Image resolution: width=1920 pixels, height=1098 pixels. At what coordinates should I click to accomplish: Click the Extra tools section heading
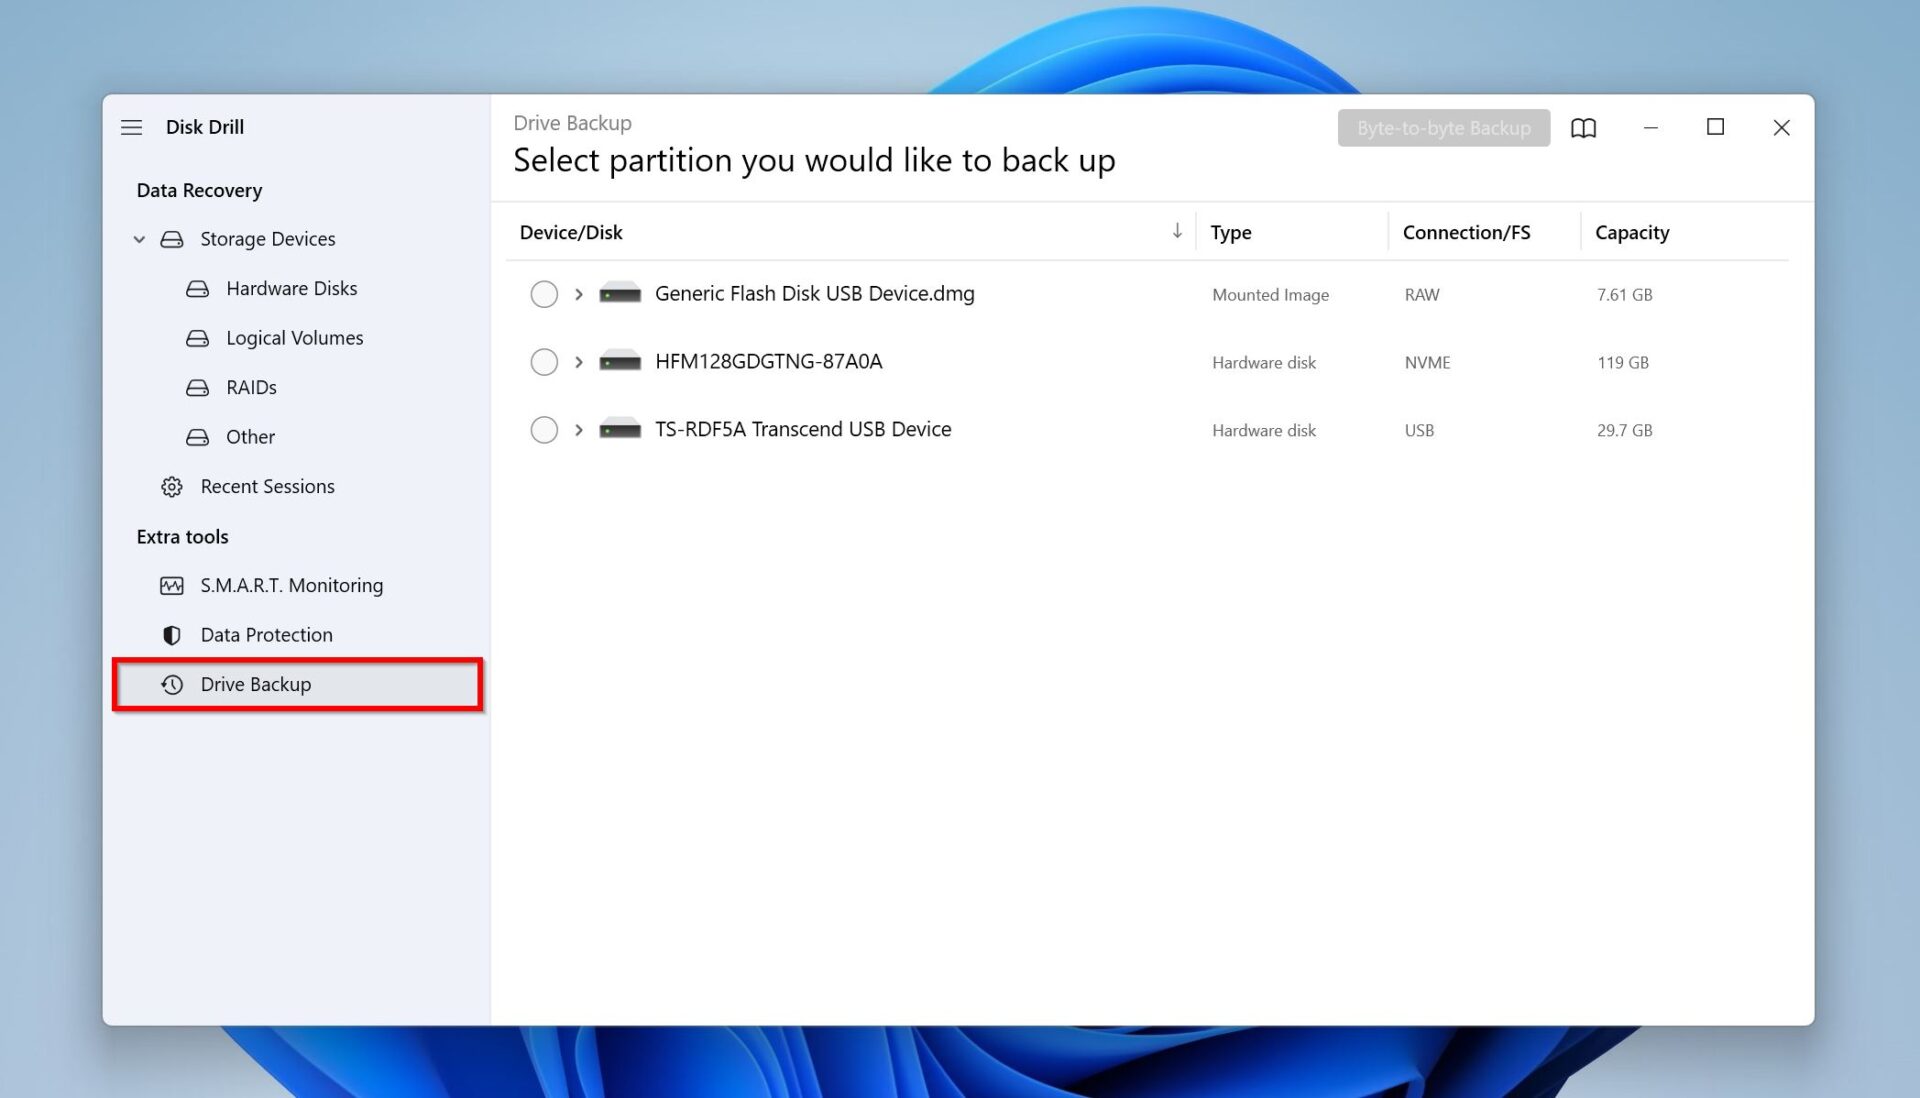click(x=182, y=537)
